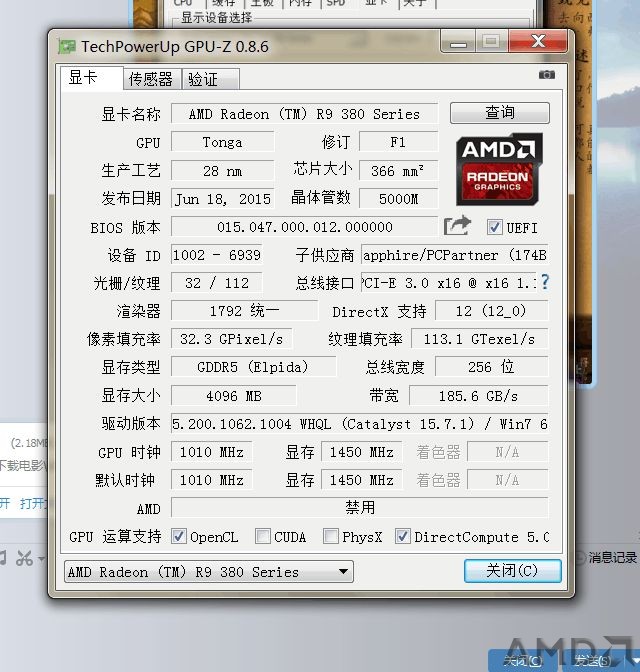
Task: Click 消息记录 in the chat window behind
Action: 612,557
